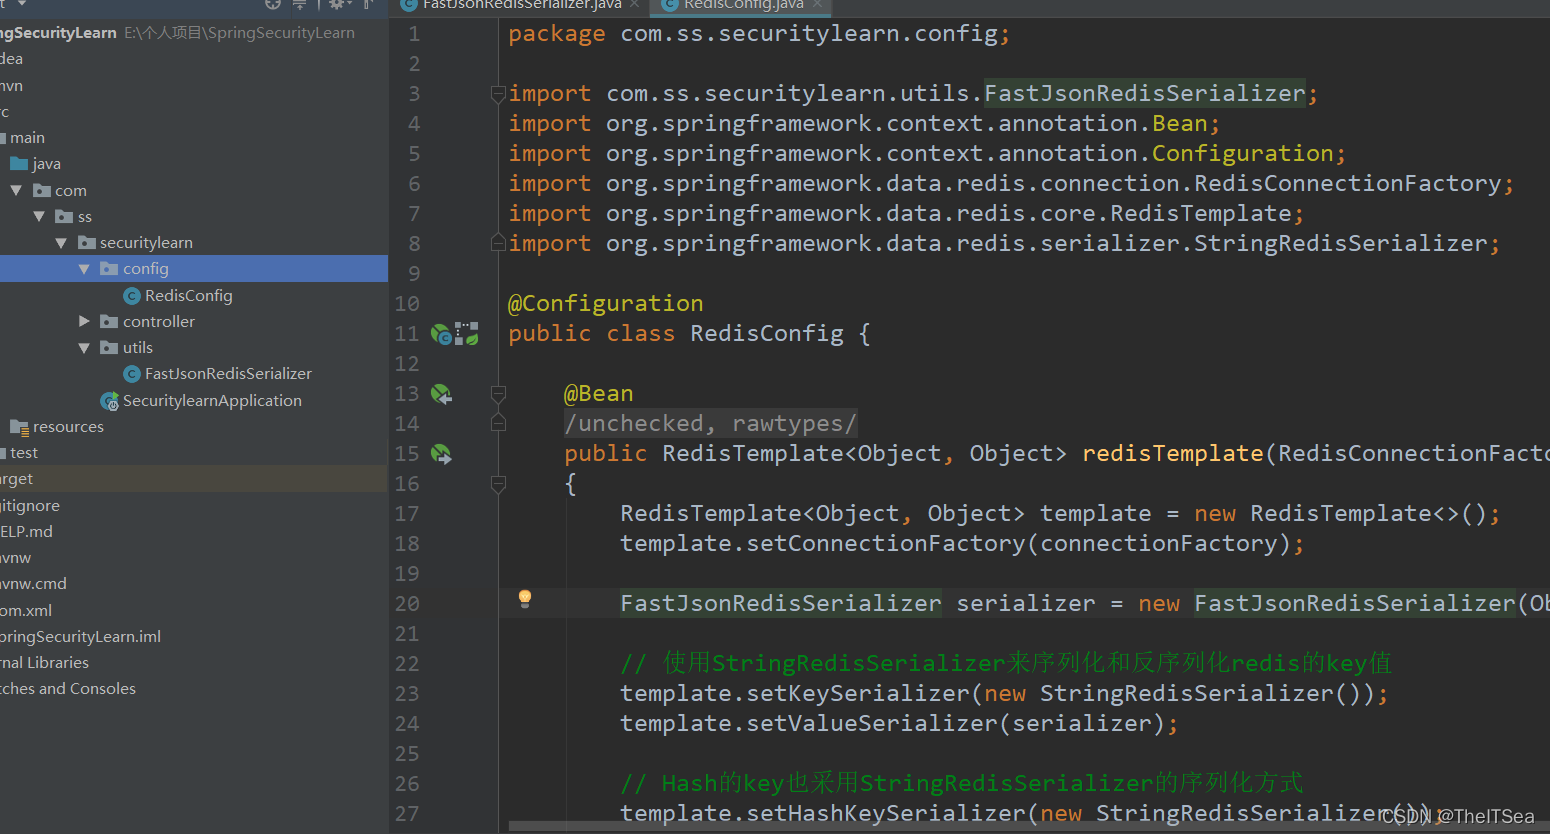Click line number 20 in the gutter
This screenshot has height=834, width=1550.
(407, 604)
